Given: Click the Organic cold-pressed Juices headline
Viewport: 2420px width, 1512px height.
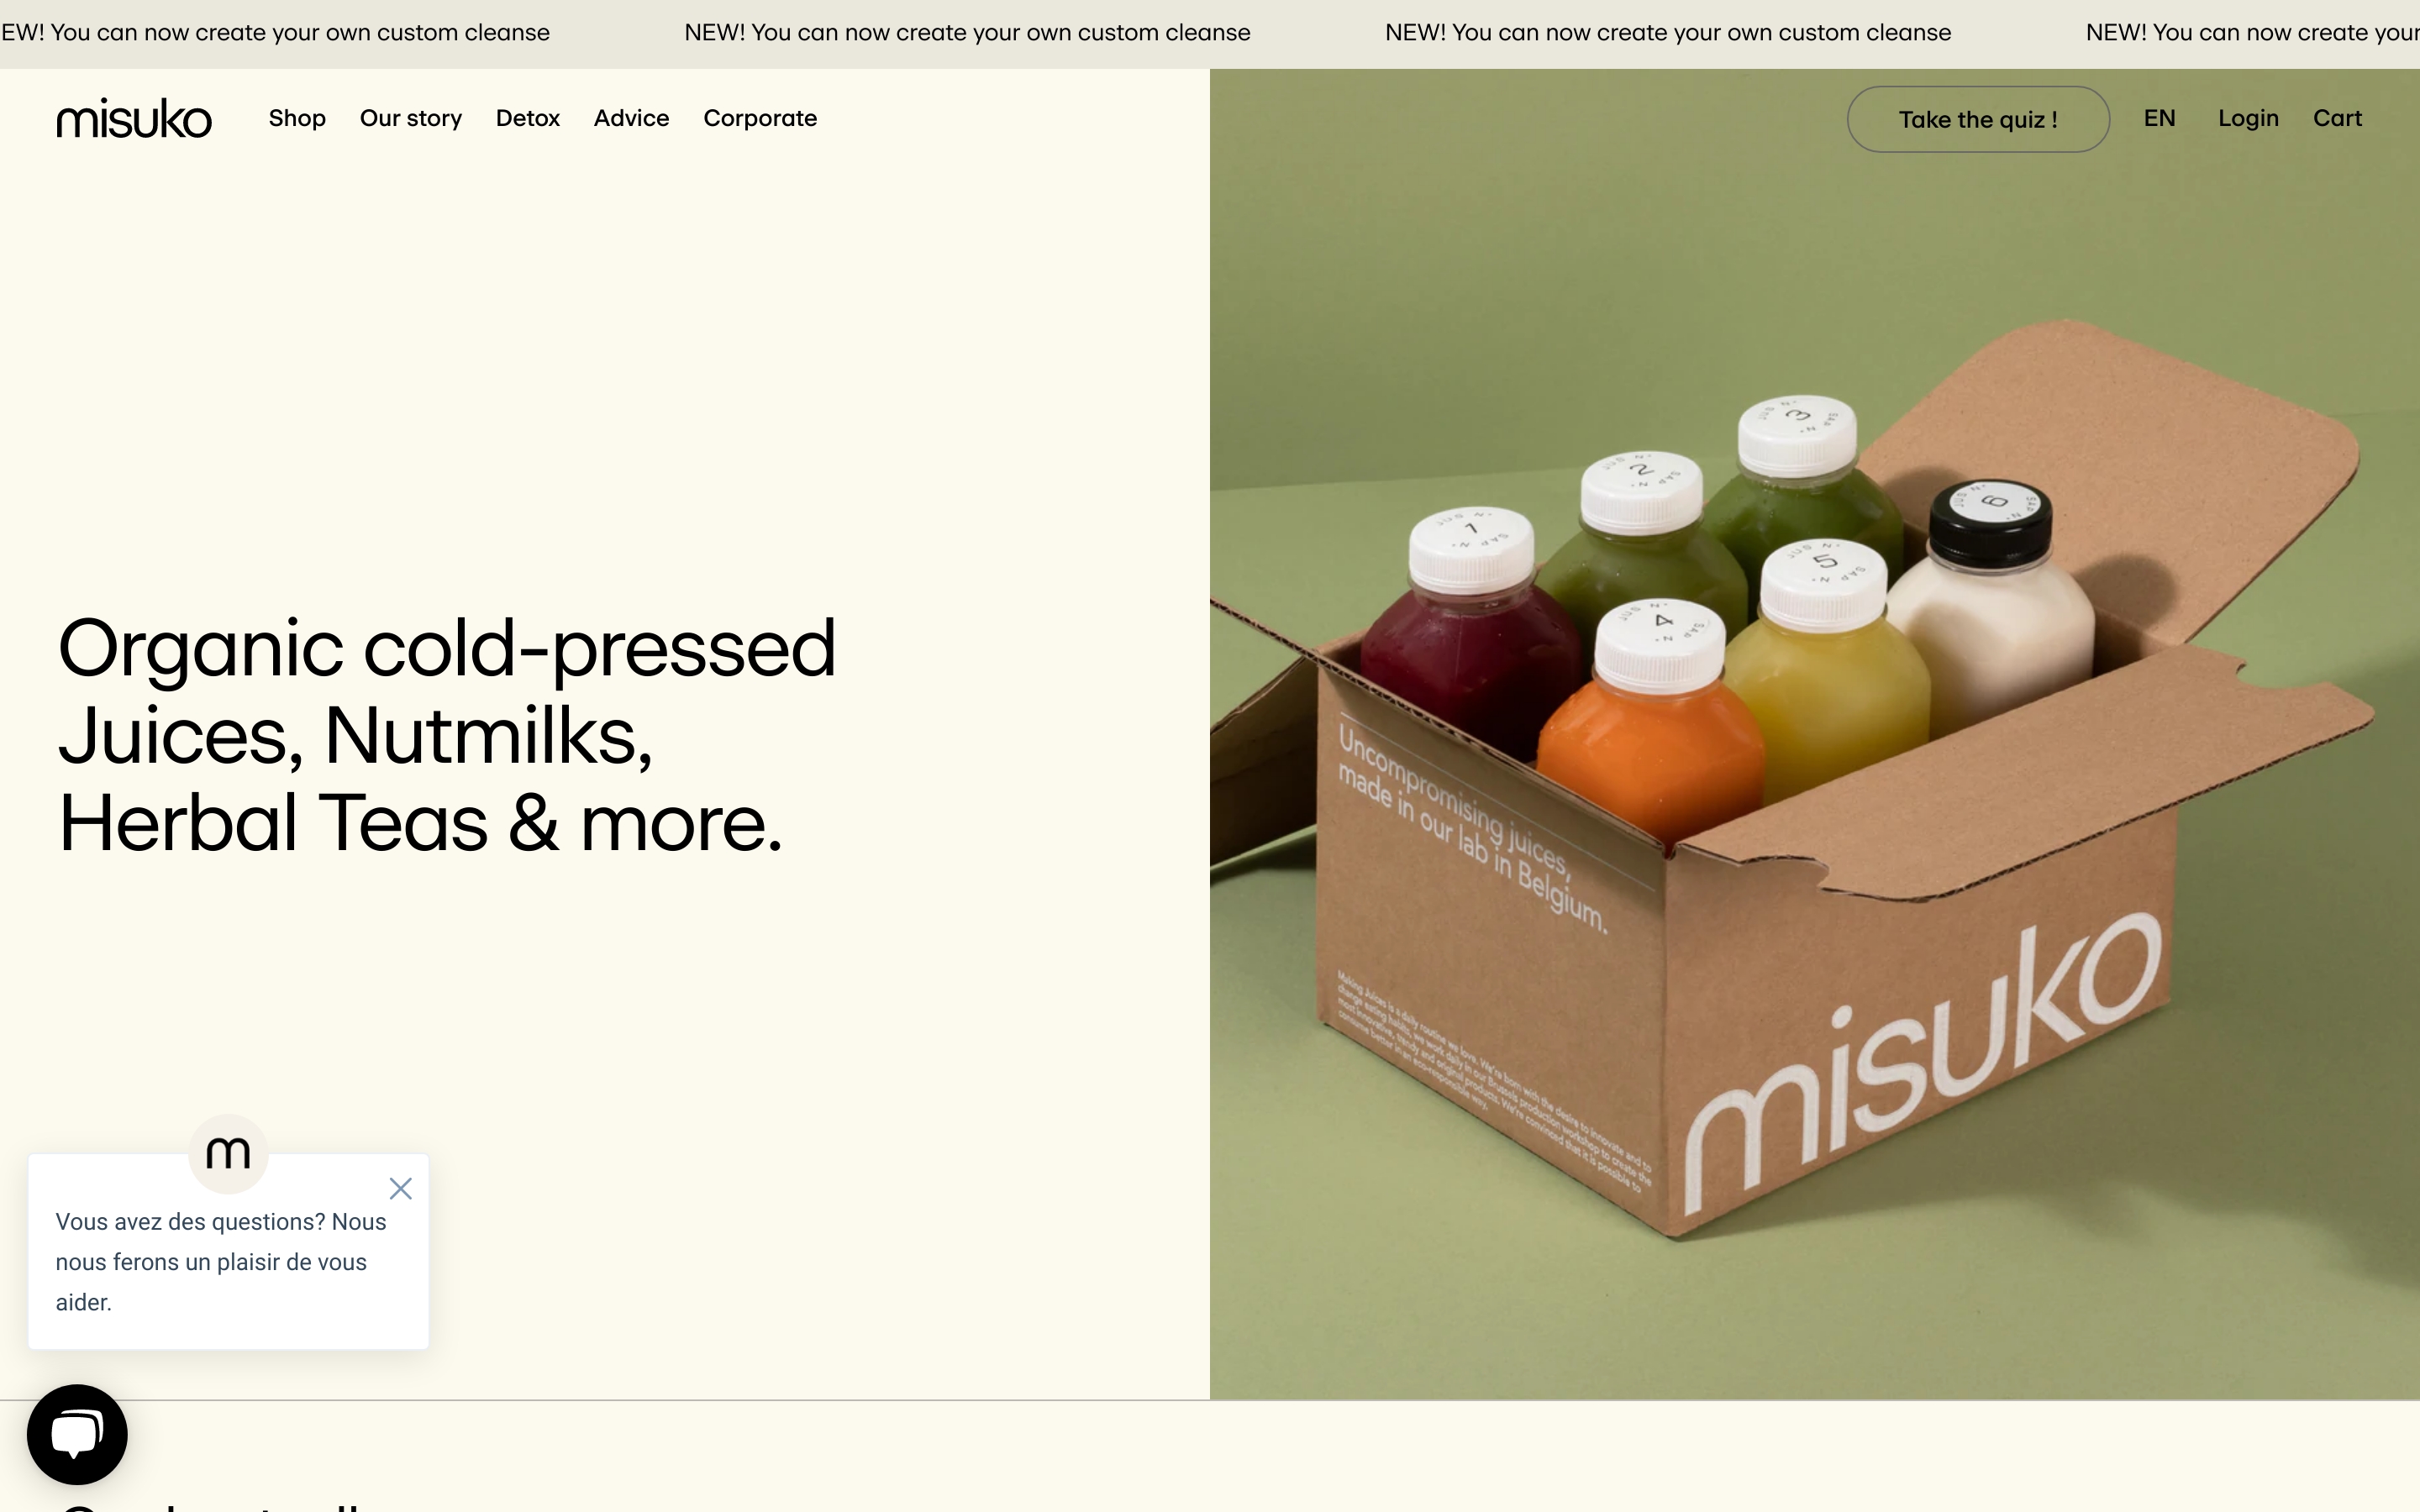Looking at the screenshot, I should pyautogui.click(x=446, y=735).
